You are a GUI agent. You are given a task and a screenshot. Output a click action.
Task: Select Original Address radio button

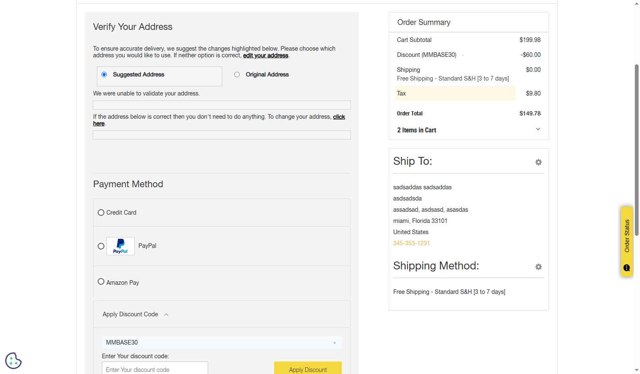(237, 74)
